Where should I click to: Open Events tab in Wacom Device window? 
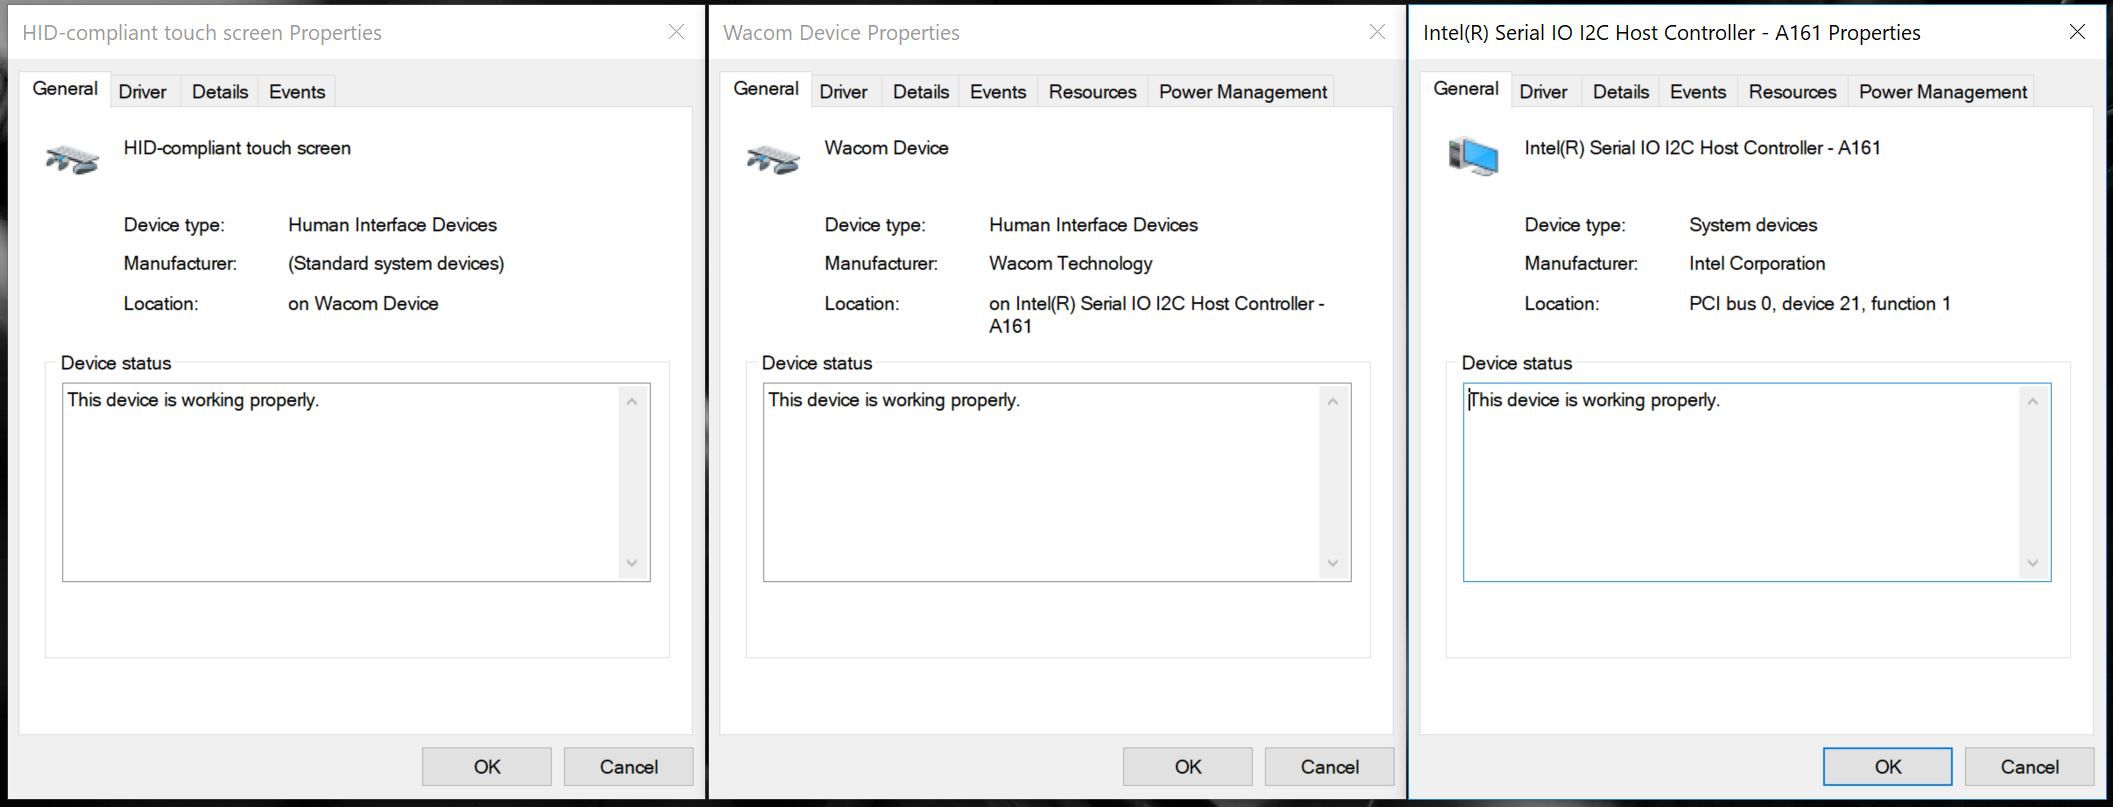[998, 92]
